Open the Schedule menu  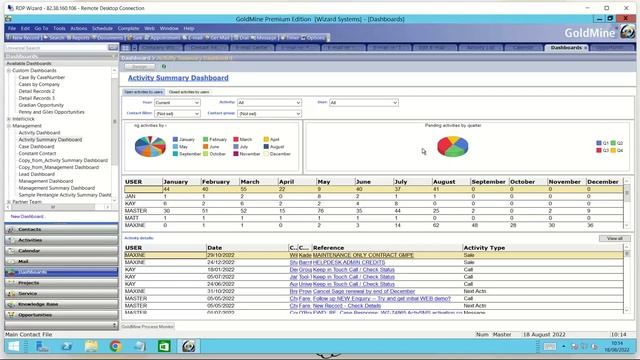(x=102, y=28)
